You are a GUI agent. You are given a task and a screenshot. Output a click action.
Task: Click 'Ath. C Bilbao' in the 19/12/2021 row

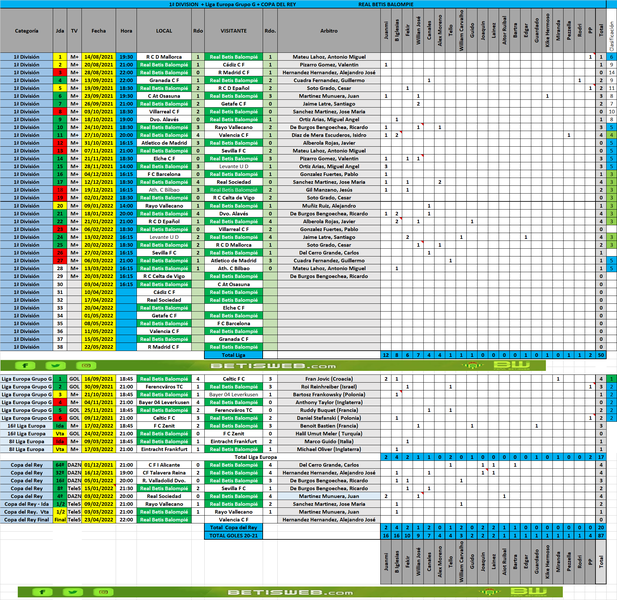(x=164, y=190)
